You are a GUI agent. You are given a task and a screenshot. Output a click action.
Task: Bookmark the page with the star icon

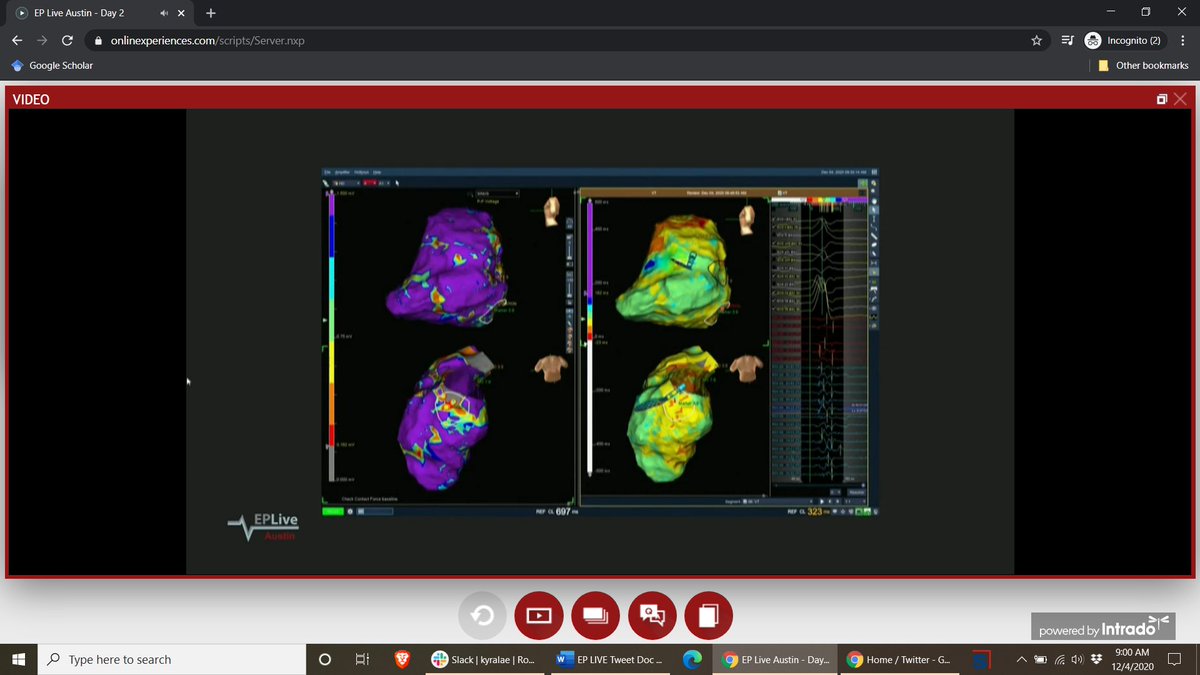1036,41
